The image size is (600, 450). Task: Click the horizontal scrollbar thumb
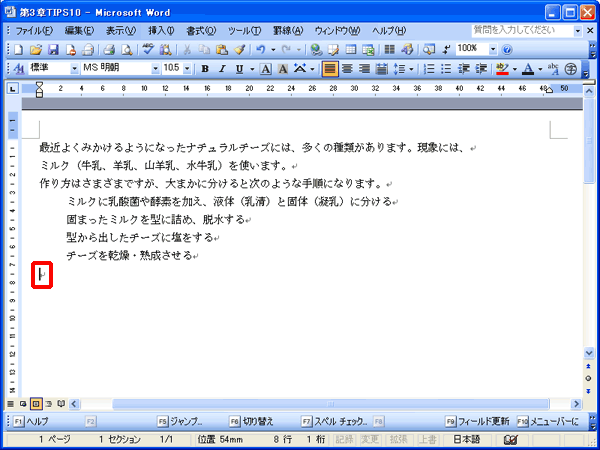pyautogui.click(x=331, y=404)
